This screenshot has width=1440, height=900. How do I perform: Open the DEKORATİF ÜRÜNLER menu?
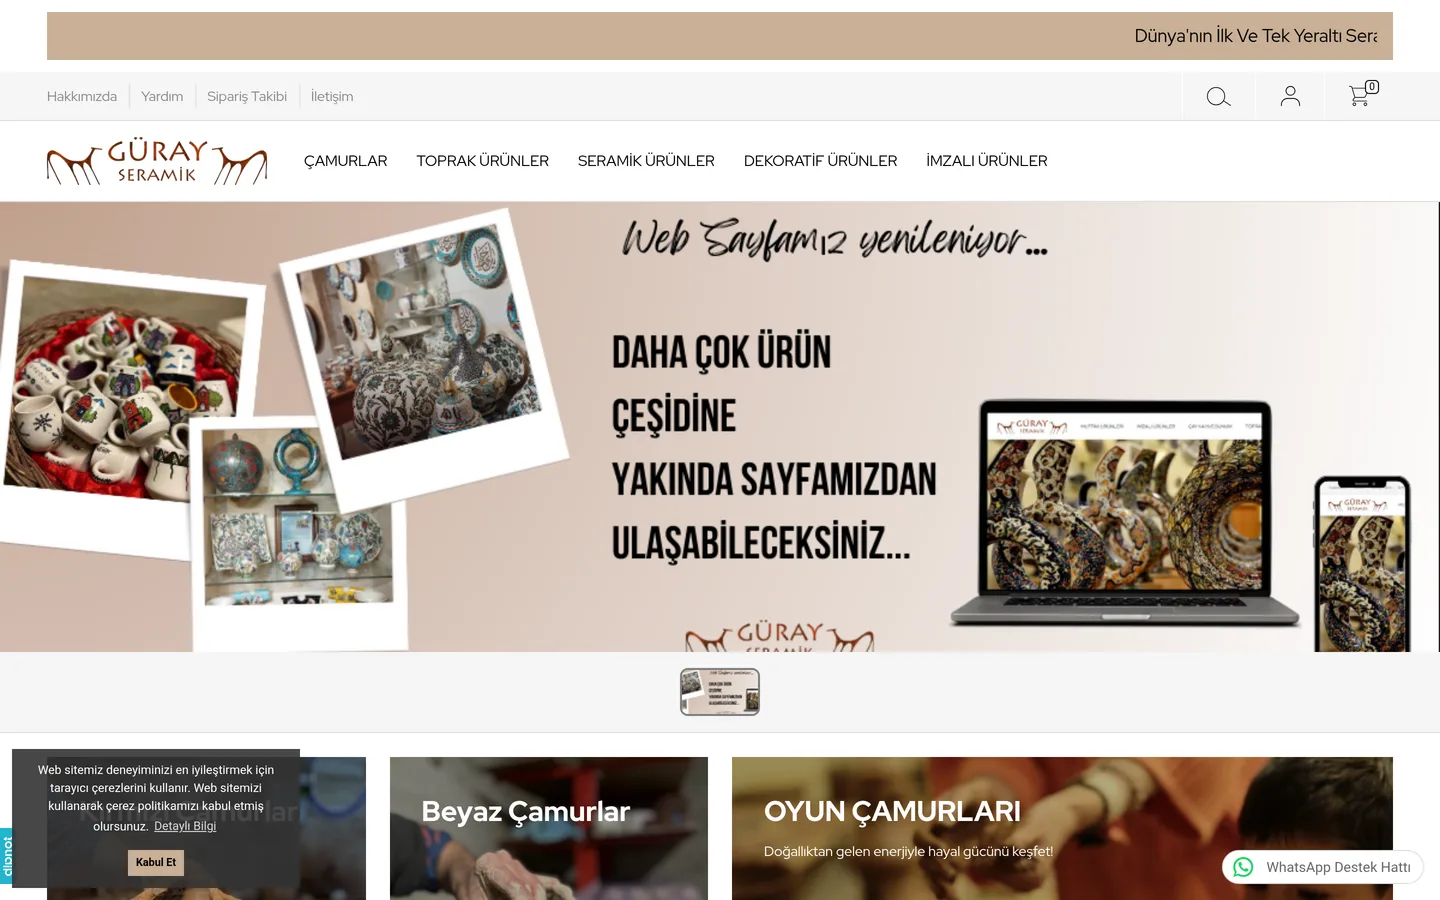pyautogui.click(x=821, y=161)
